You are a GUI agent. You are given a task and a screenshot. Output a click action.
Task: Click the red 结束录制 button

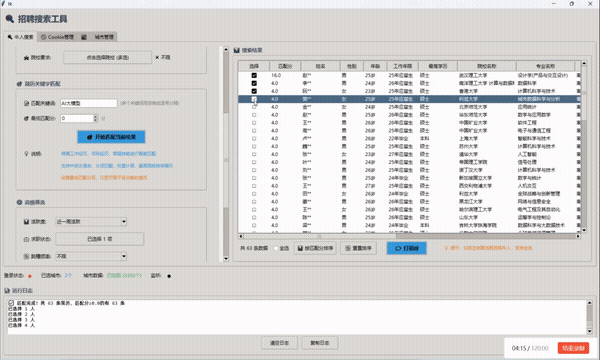coord(573,348)
